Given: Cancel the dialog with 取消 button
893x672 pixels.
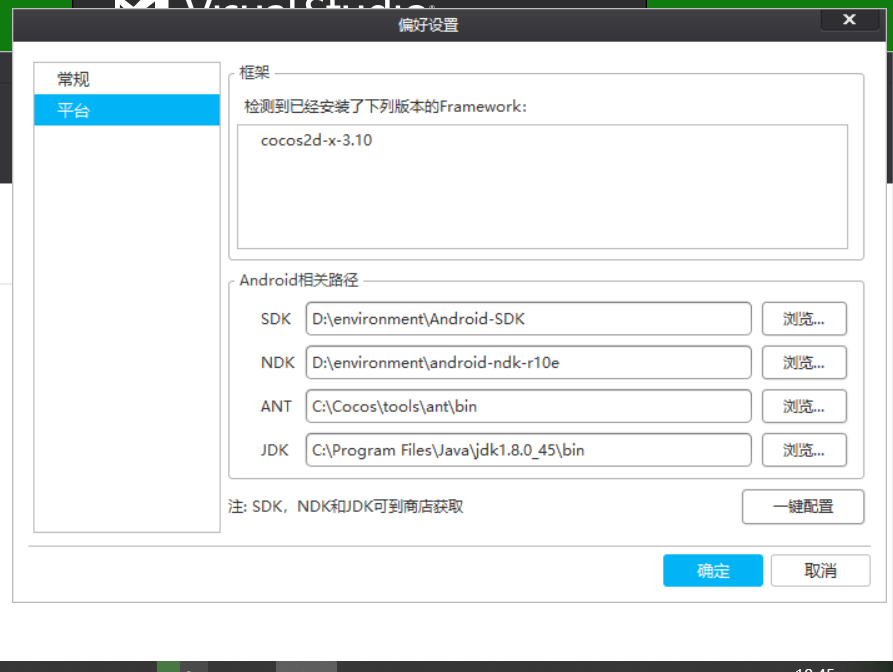Looking at the screenshot, I should 821,571.
